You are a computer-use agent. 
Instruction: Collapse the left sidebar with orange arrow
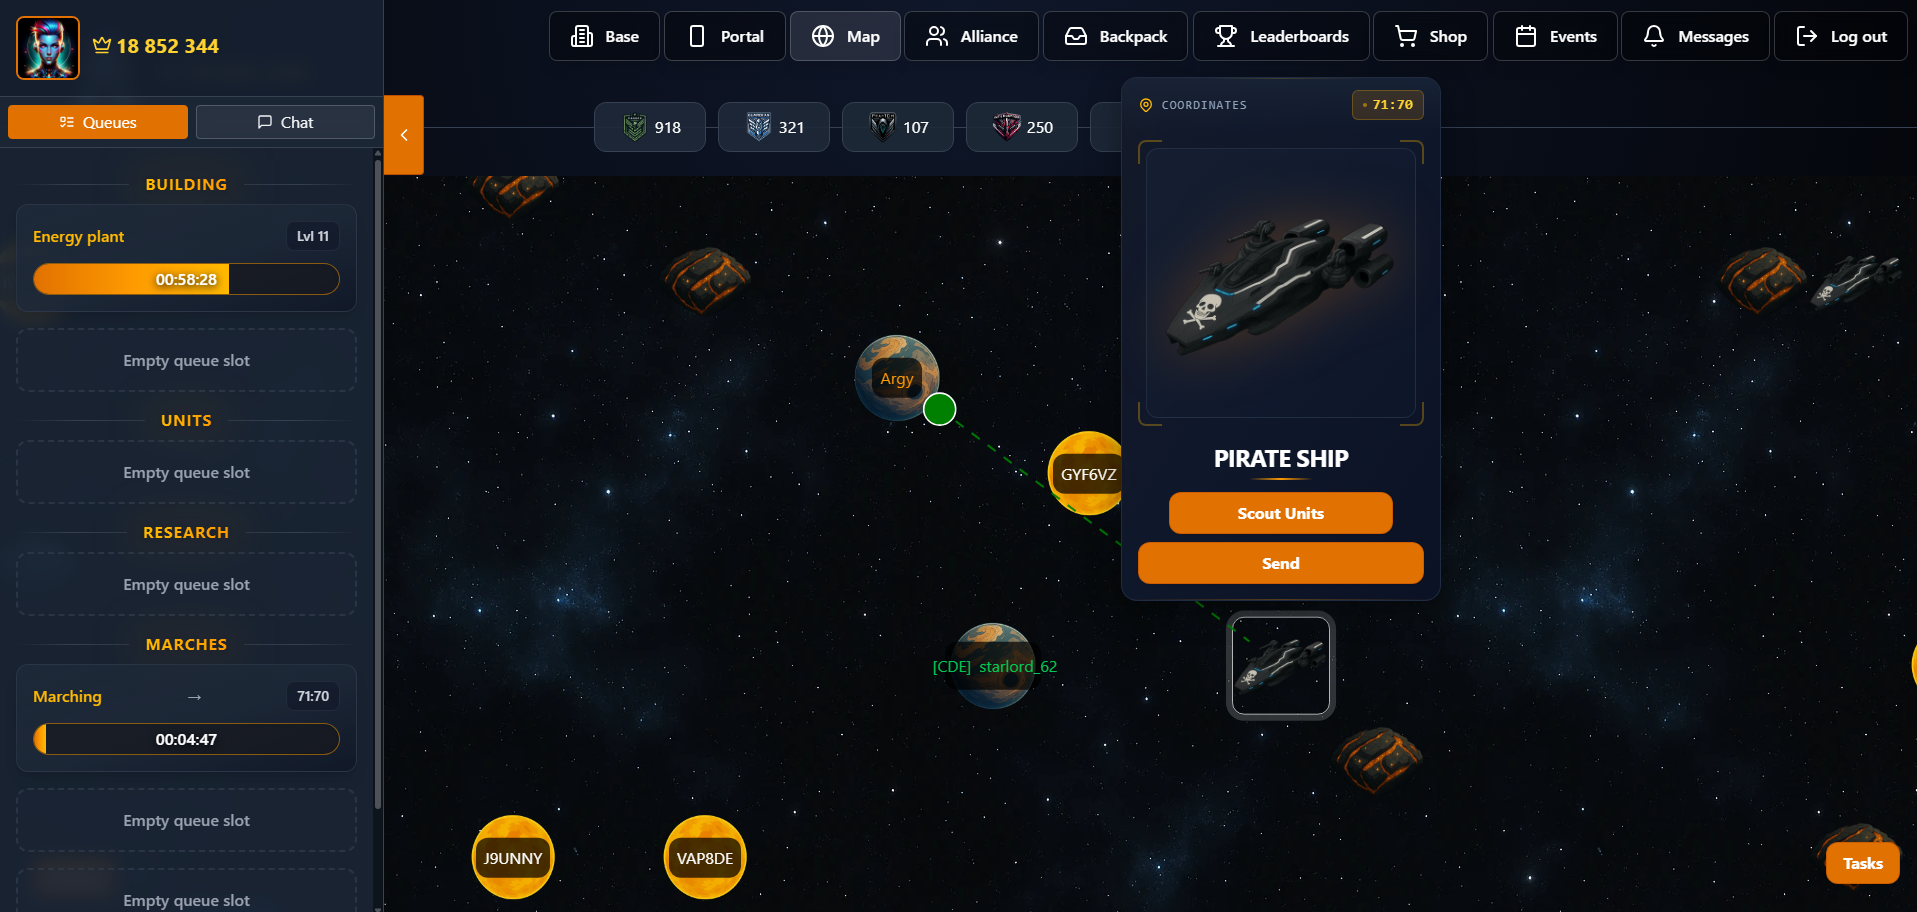[x=404, y=135]
